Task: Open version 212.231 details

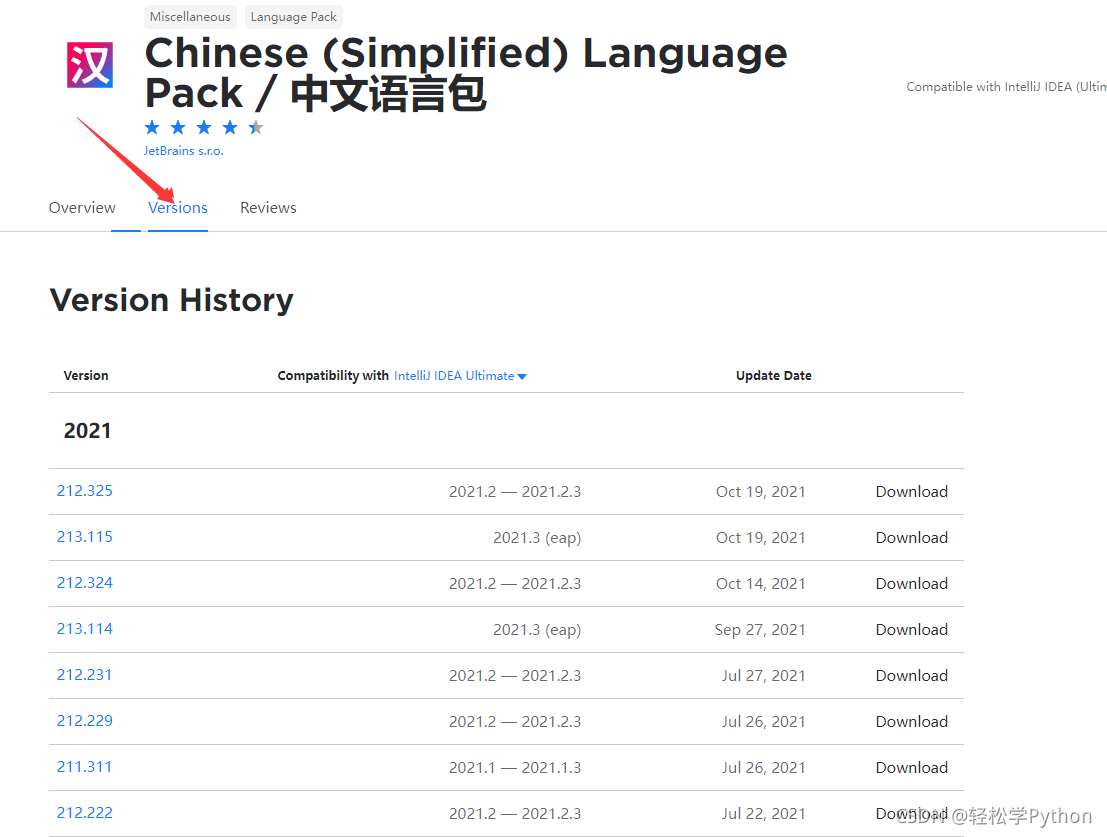Action: coord(85,675)
